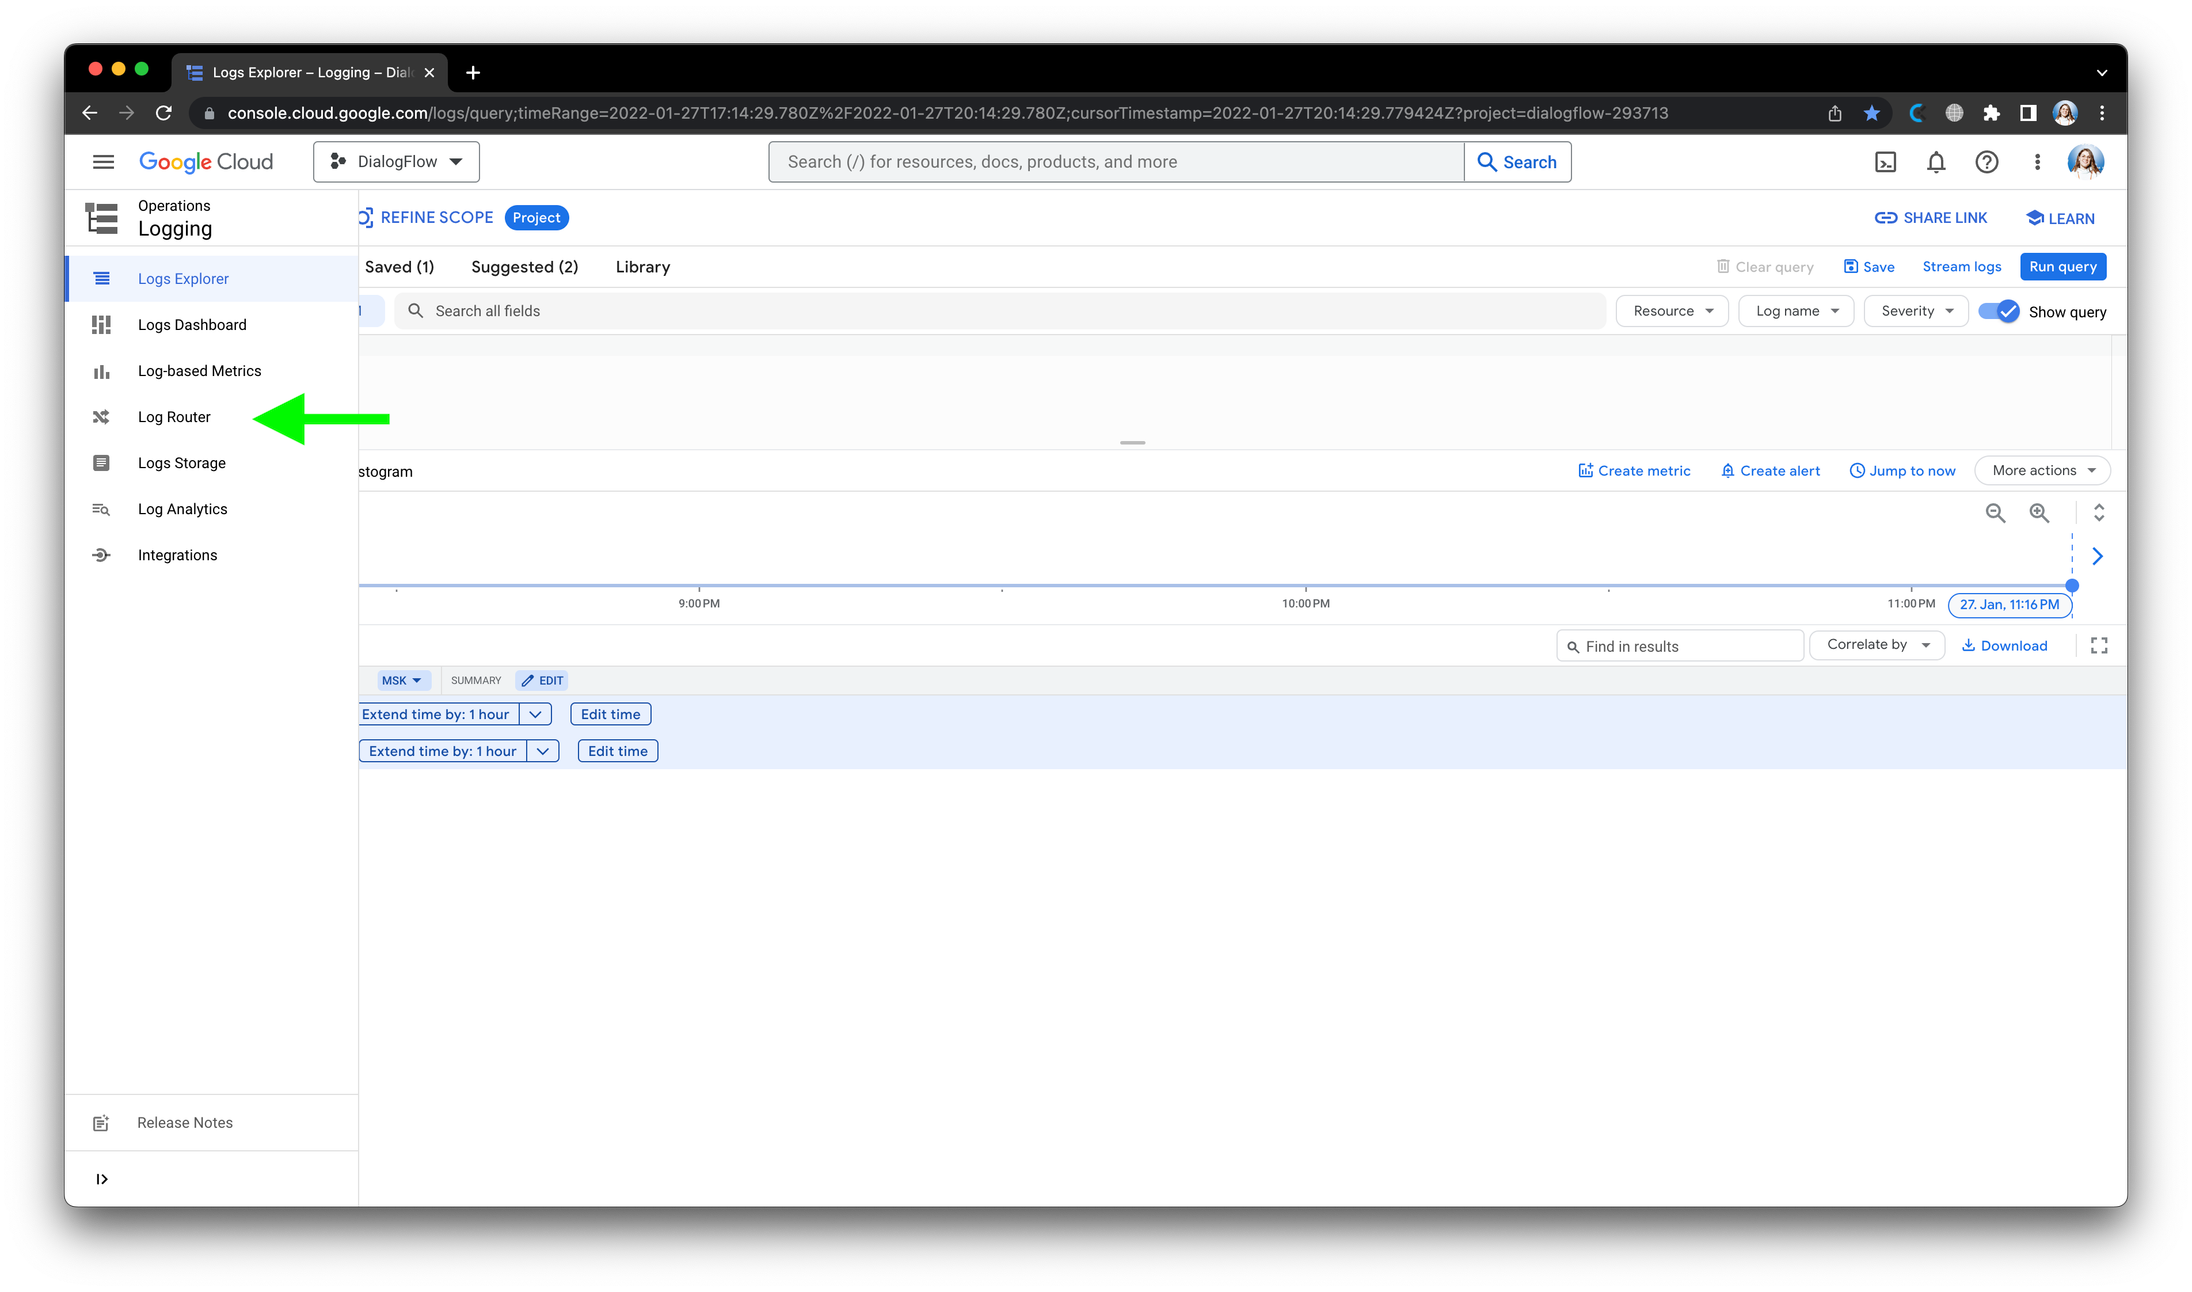Open the More actions dropdown

tap(2042, 471)
